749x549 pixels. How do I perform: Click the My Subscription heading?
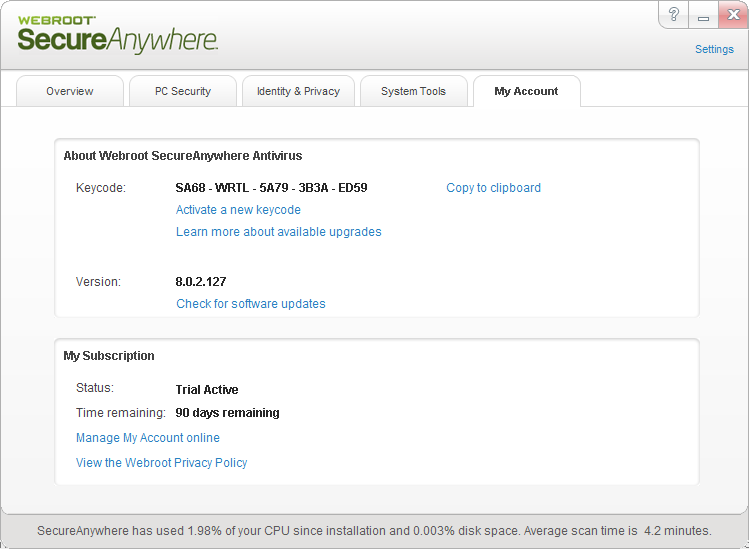[x=109, y=356]
